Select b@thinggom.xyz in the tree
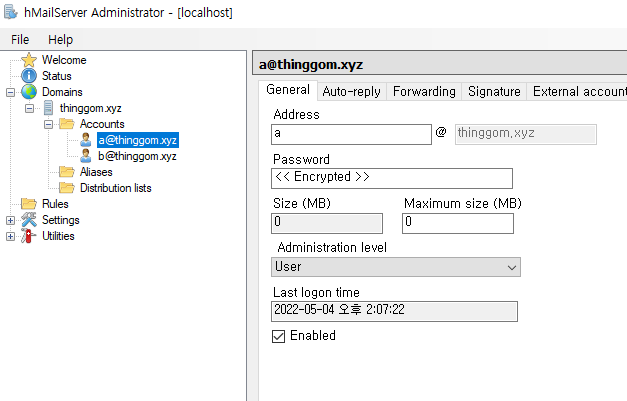The height and width of the screenshot is (401, 627). [x=138, y=156]
